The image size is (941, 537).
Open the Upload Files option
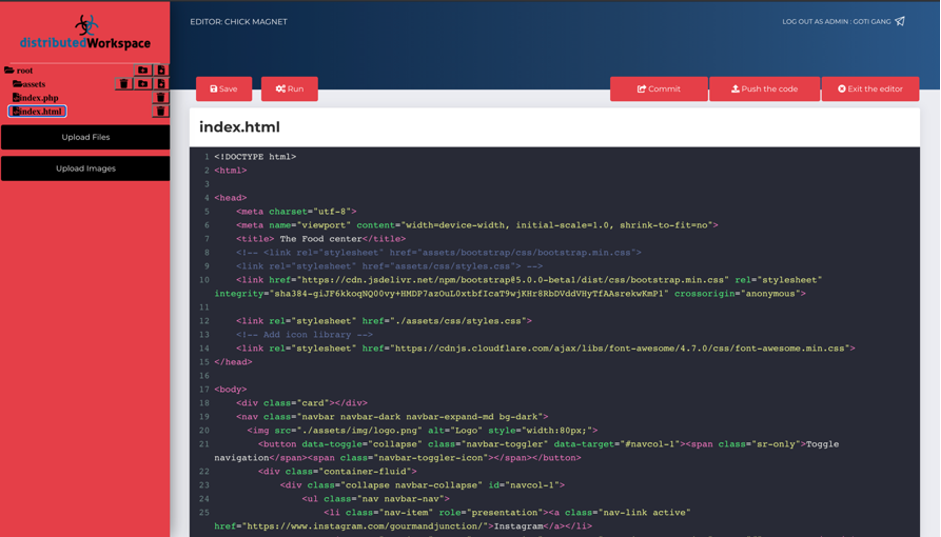pos(85,137)
